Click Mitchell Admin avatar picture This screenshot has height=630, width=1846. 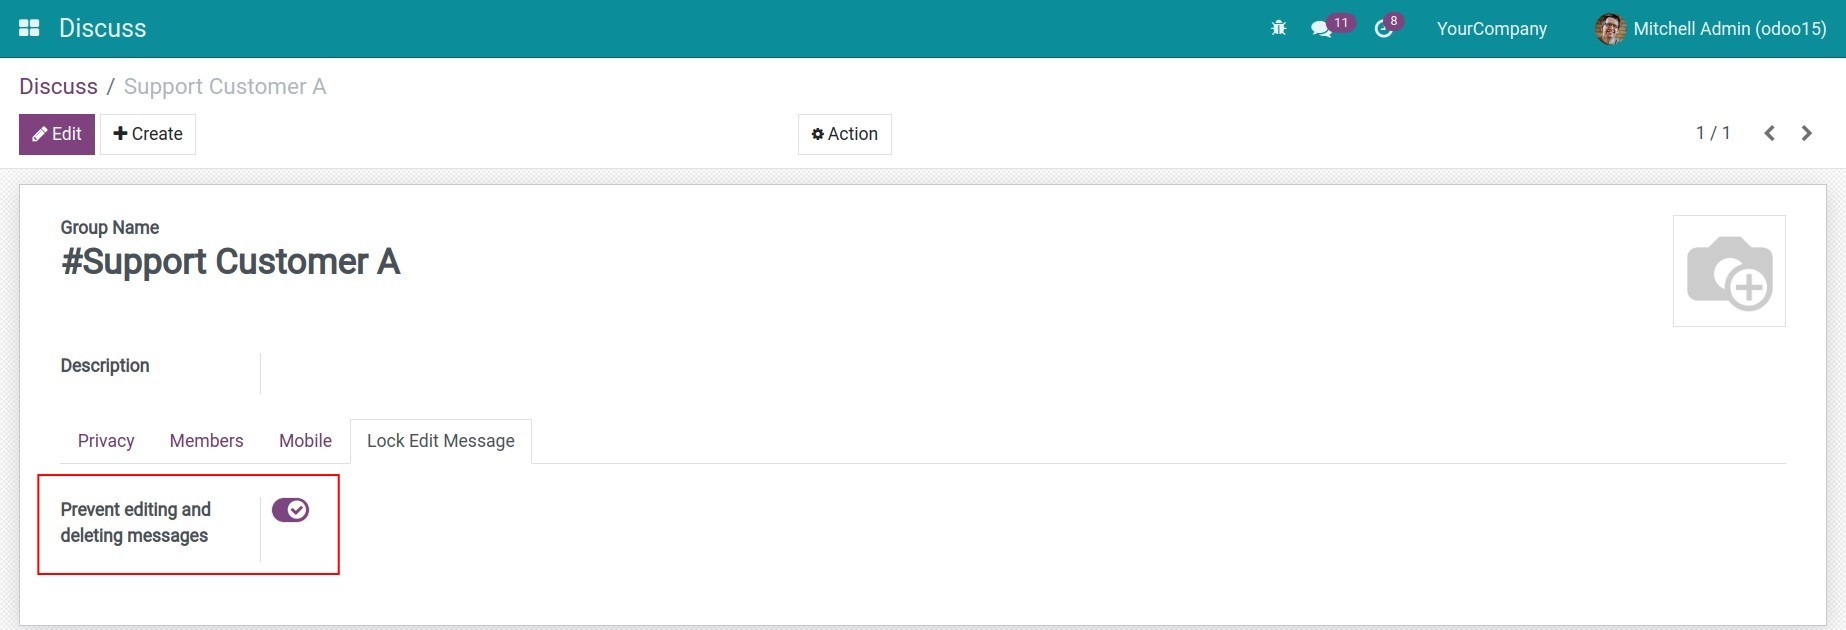tap(1609, 29)
